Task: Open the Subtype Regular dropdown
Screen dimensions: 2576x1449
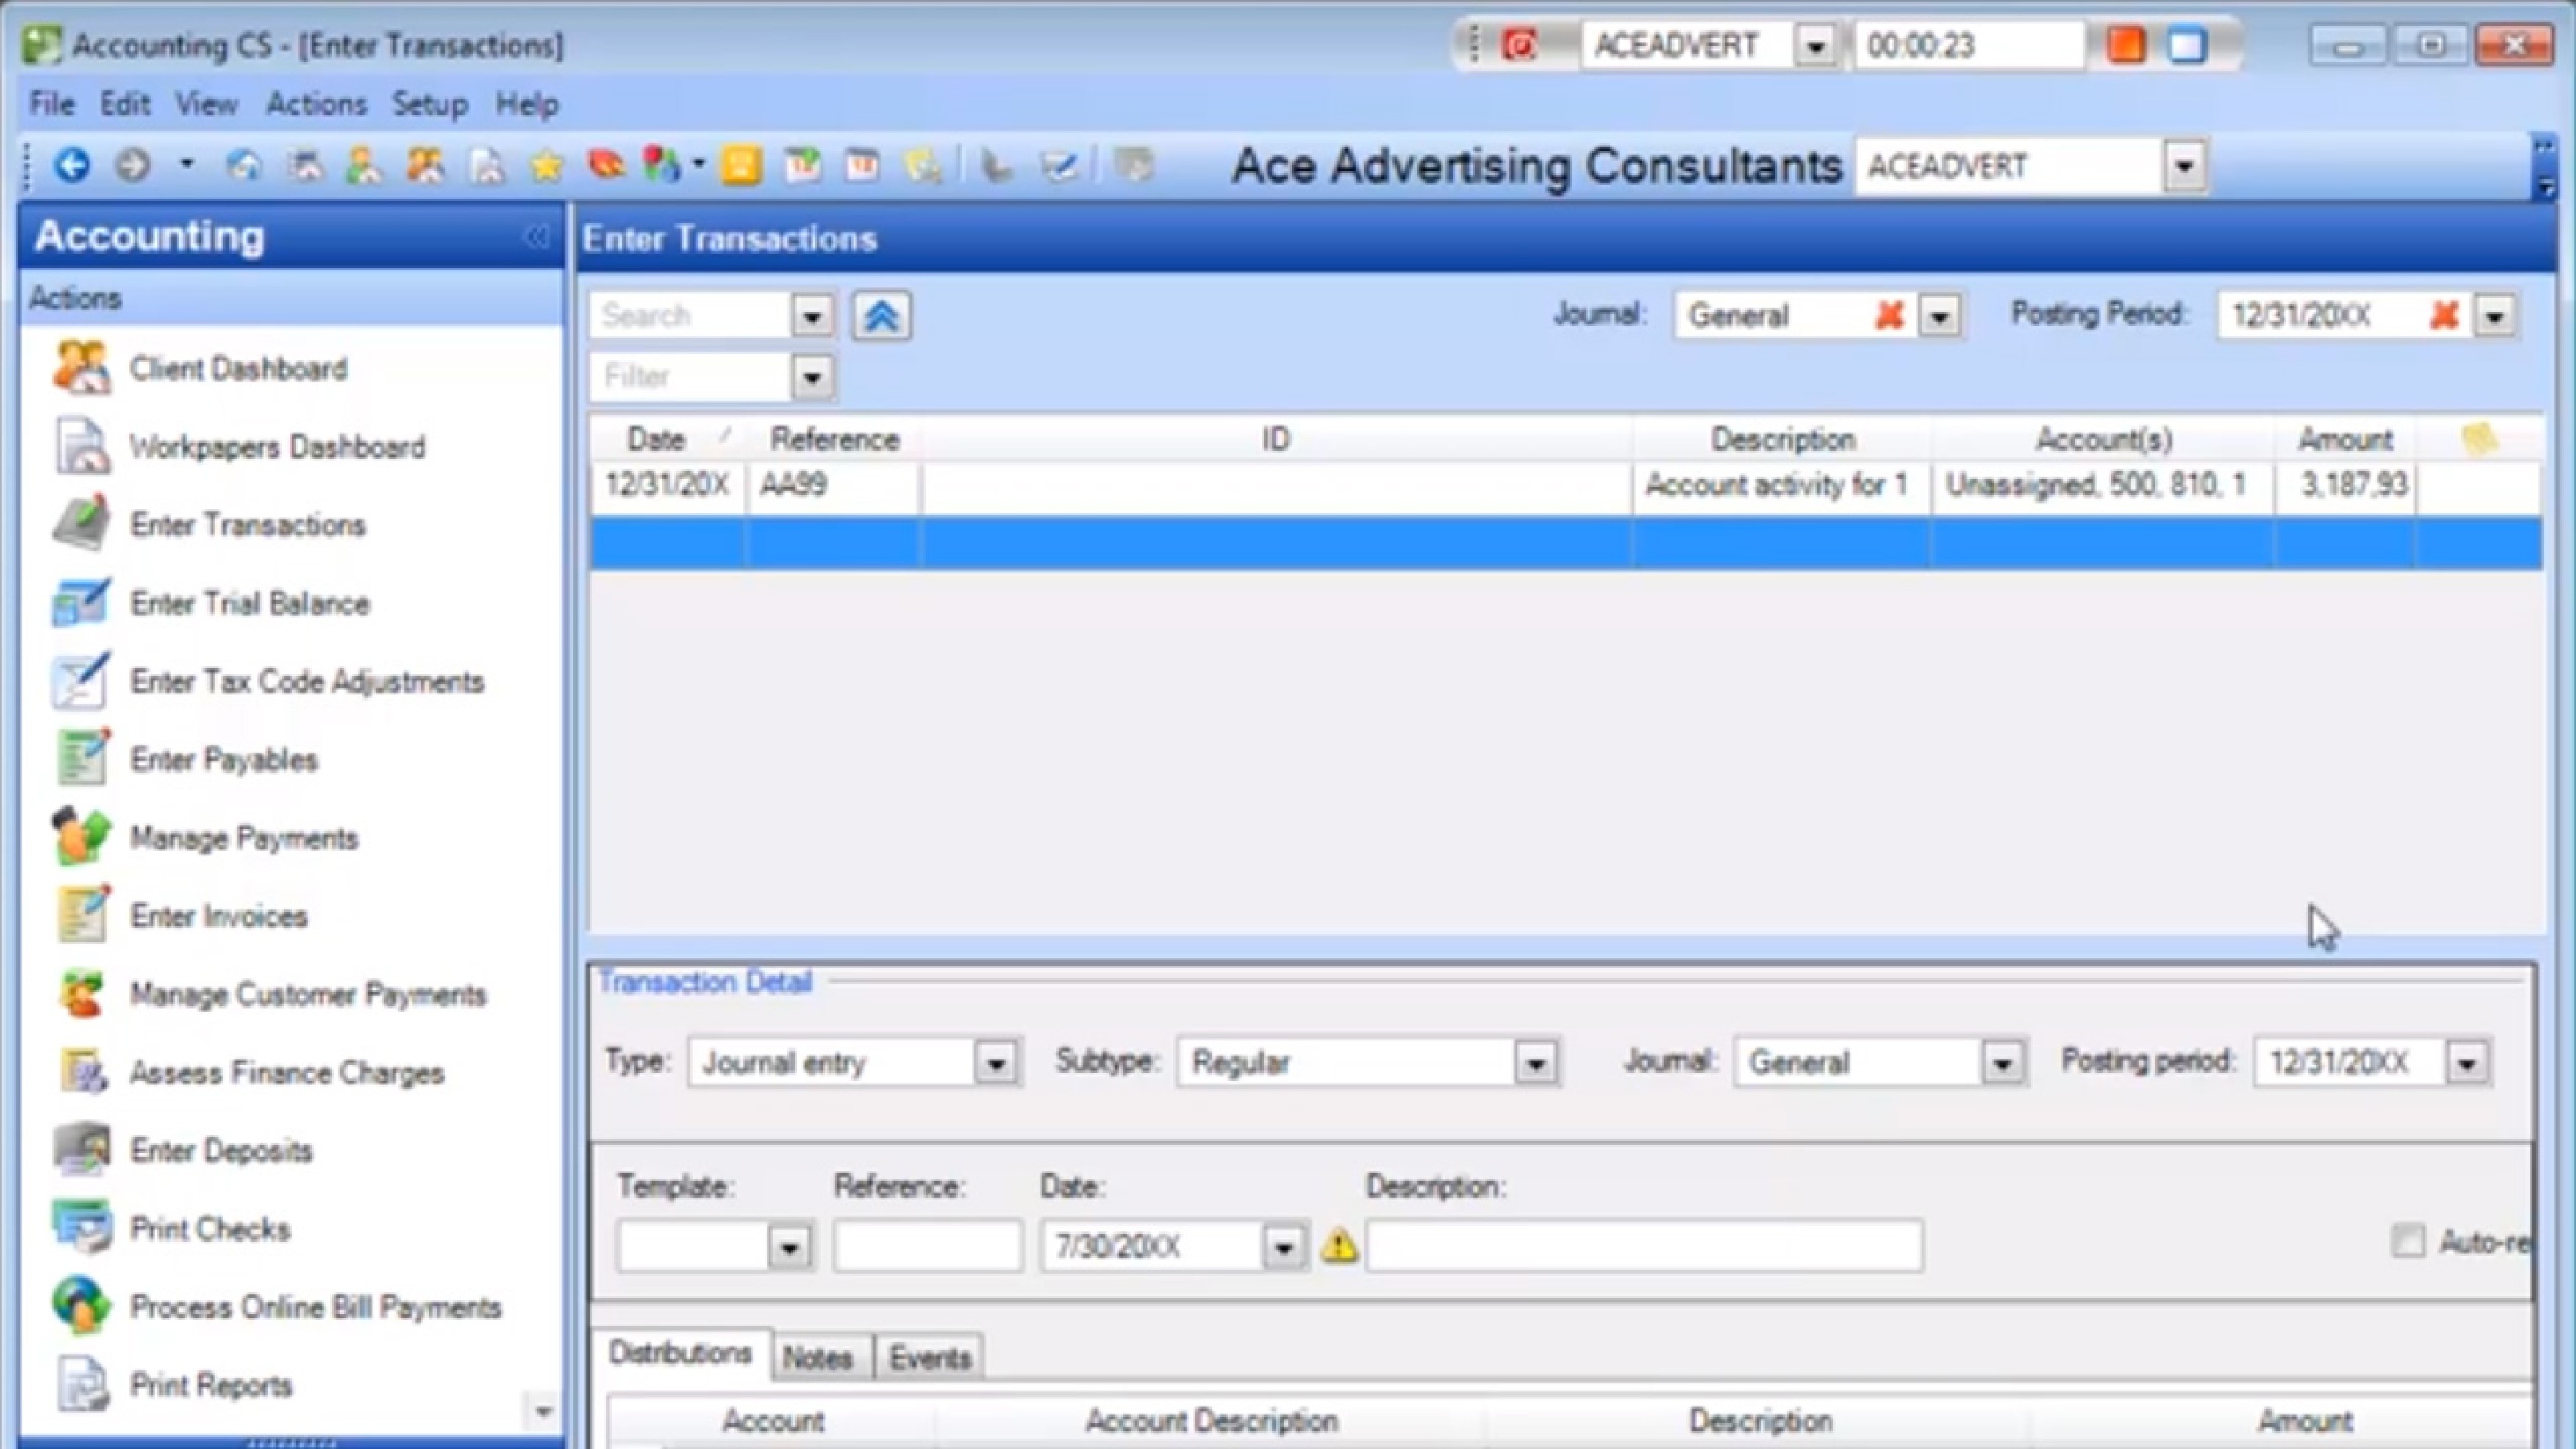Action: point(1535,1063)
